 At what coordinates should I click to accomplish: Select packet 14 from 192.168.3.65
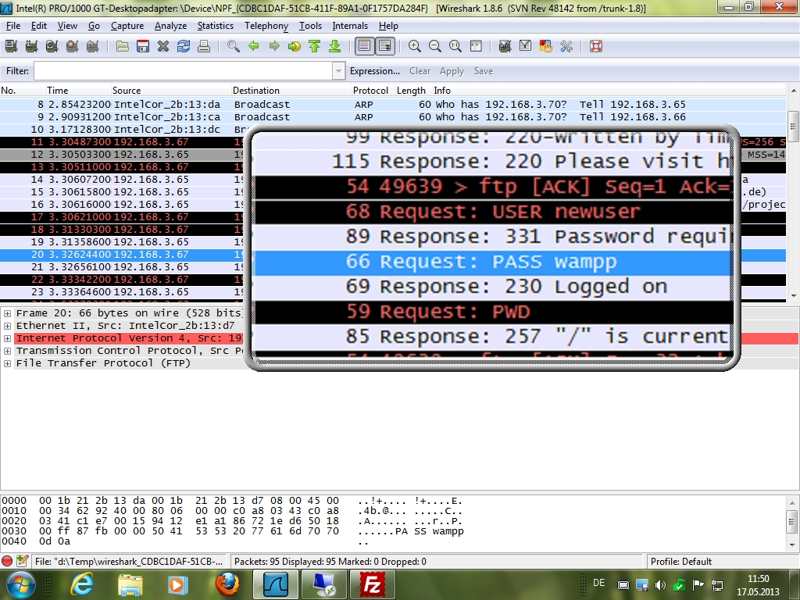pyautogui.click(x=122, y=179)
